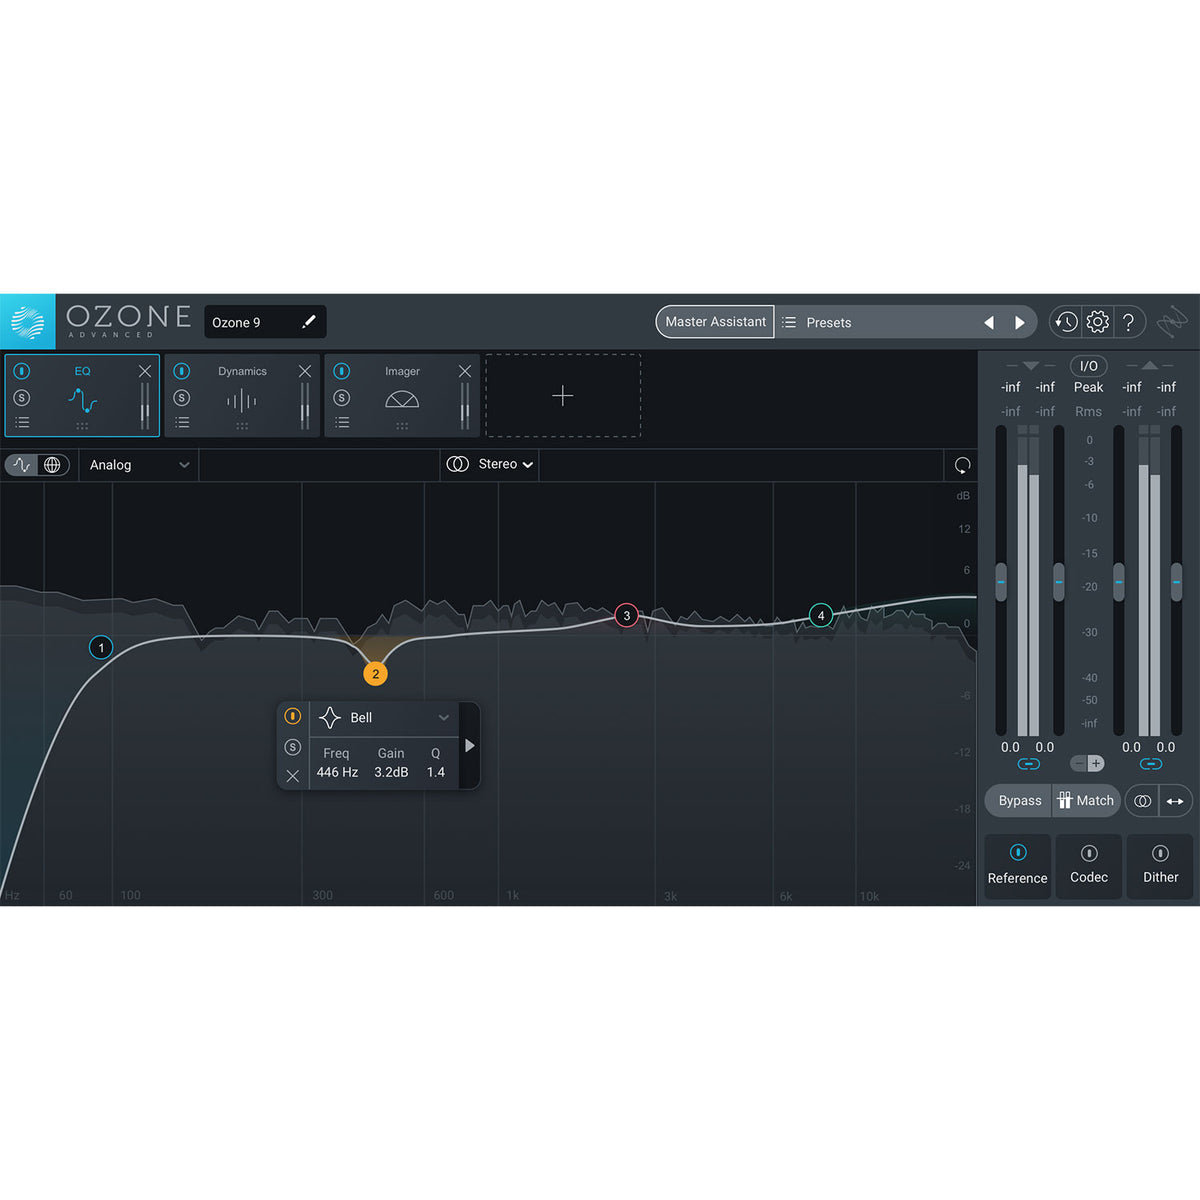Click the sum-to-mono circles icon
Image resolution: width=1200 pixels, height=1200 pixels.
pos(1142,800)
